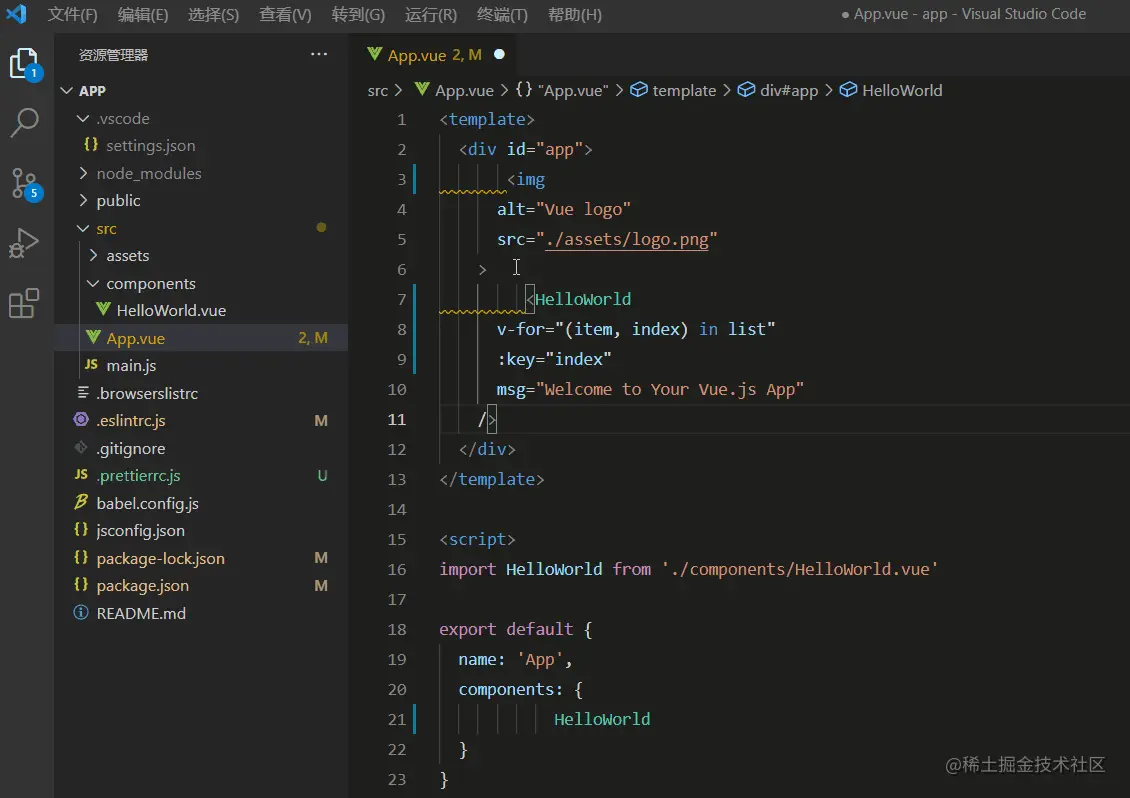The height and width of the screenshot is (798, 1130).
Task: Open the 运行(R) menu
Action: click(x=431, y=14)
